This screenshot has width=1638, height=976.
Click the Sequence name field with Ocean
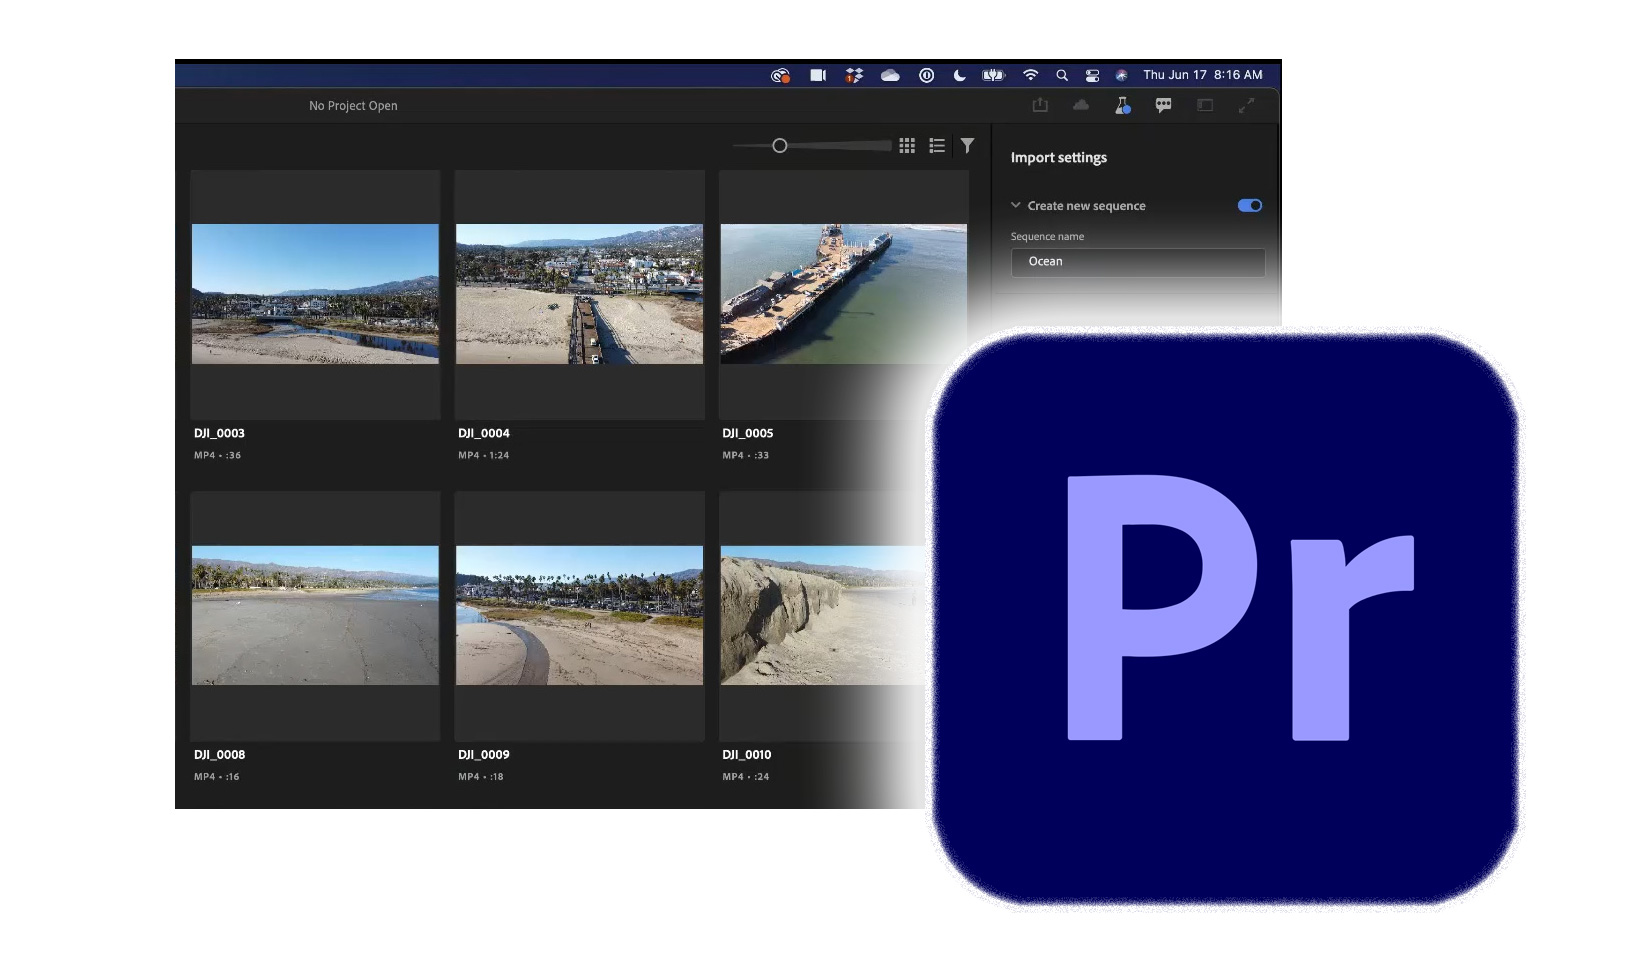(x=1138, y=262)
